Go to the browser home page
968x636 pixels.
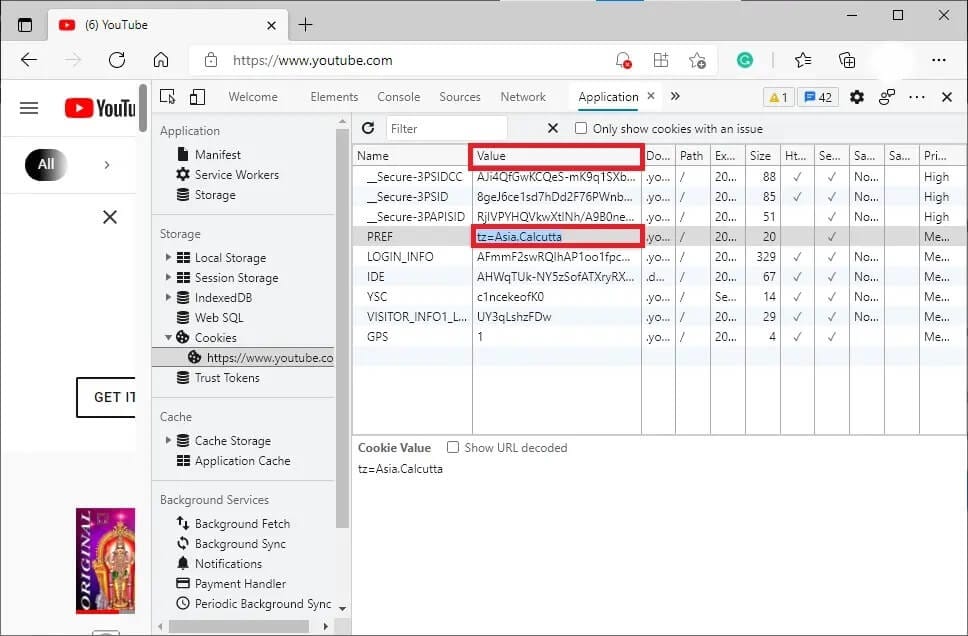point(161,60)
